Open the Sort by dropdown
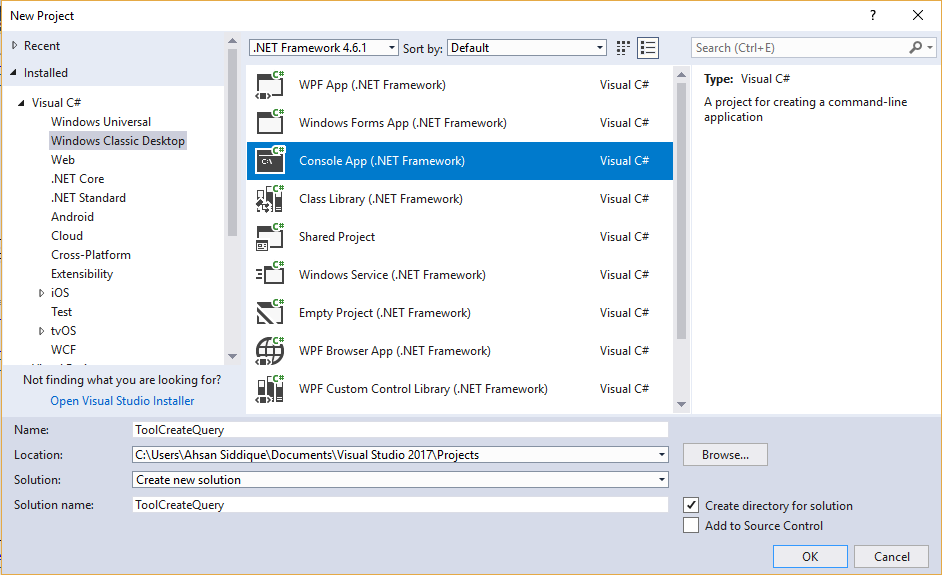This screenshot has height=575, width=942. coord(527,48)
